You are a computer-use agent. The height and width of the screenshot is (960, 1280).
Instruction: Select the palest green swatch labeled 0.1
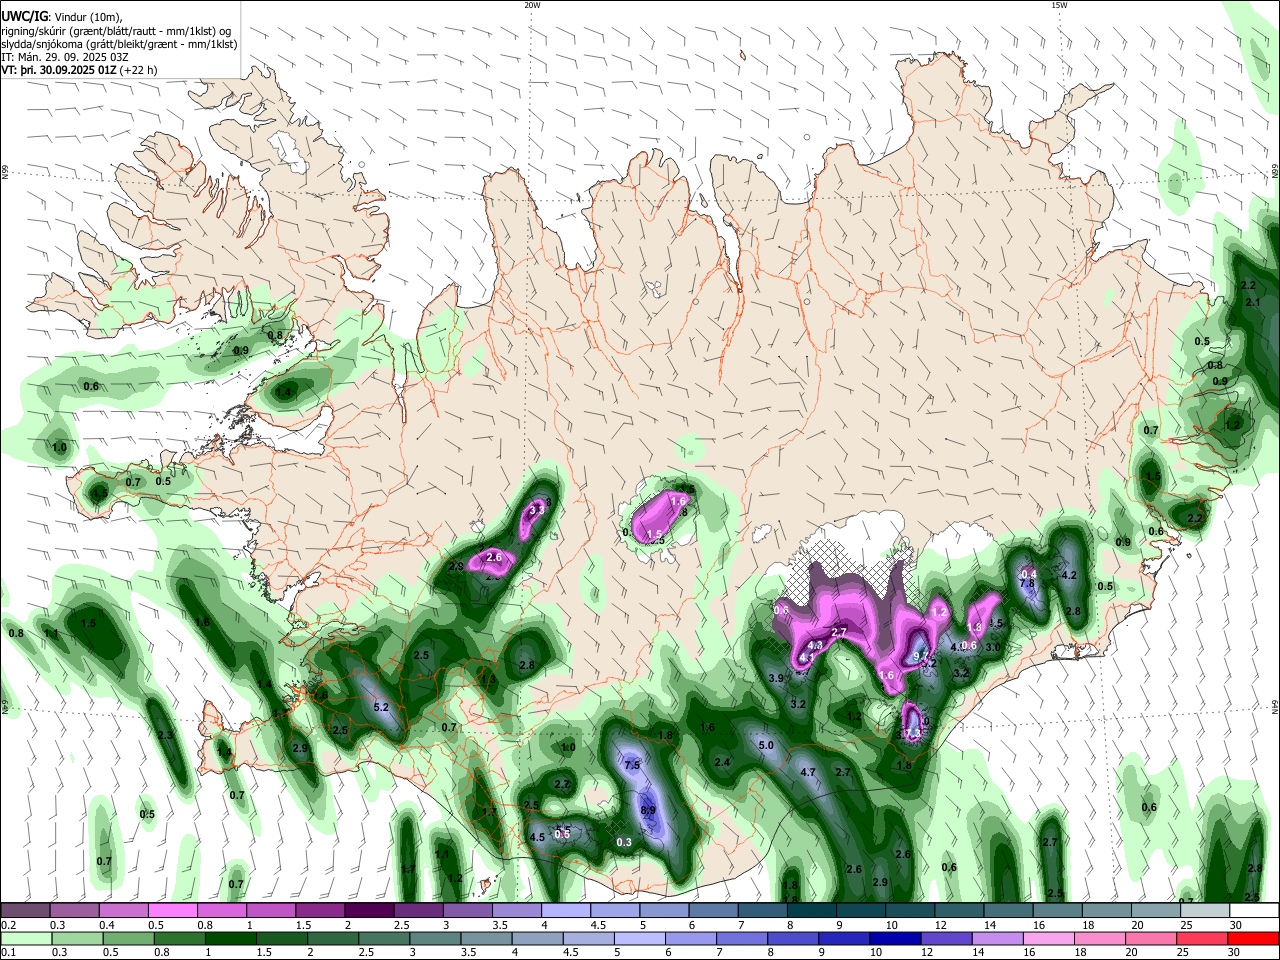25,938
